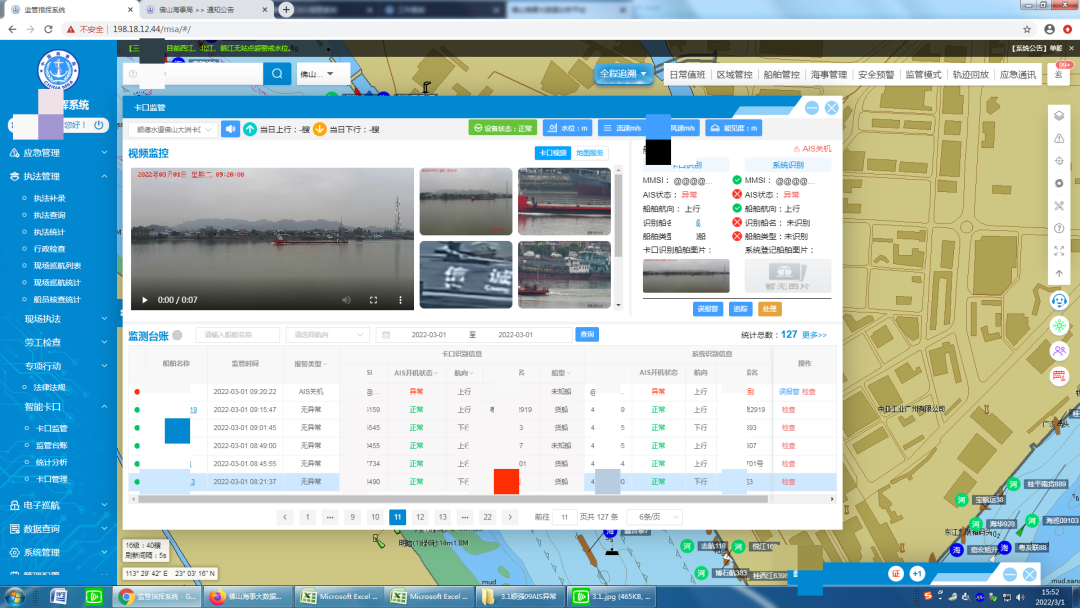Open the 全程追溯 dropdown
This screenshot has height=608, width=1080.
pos(624,74)
